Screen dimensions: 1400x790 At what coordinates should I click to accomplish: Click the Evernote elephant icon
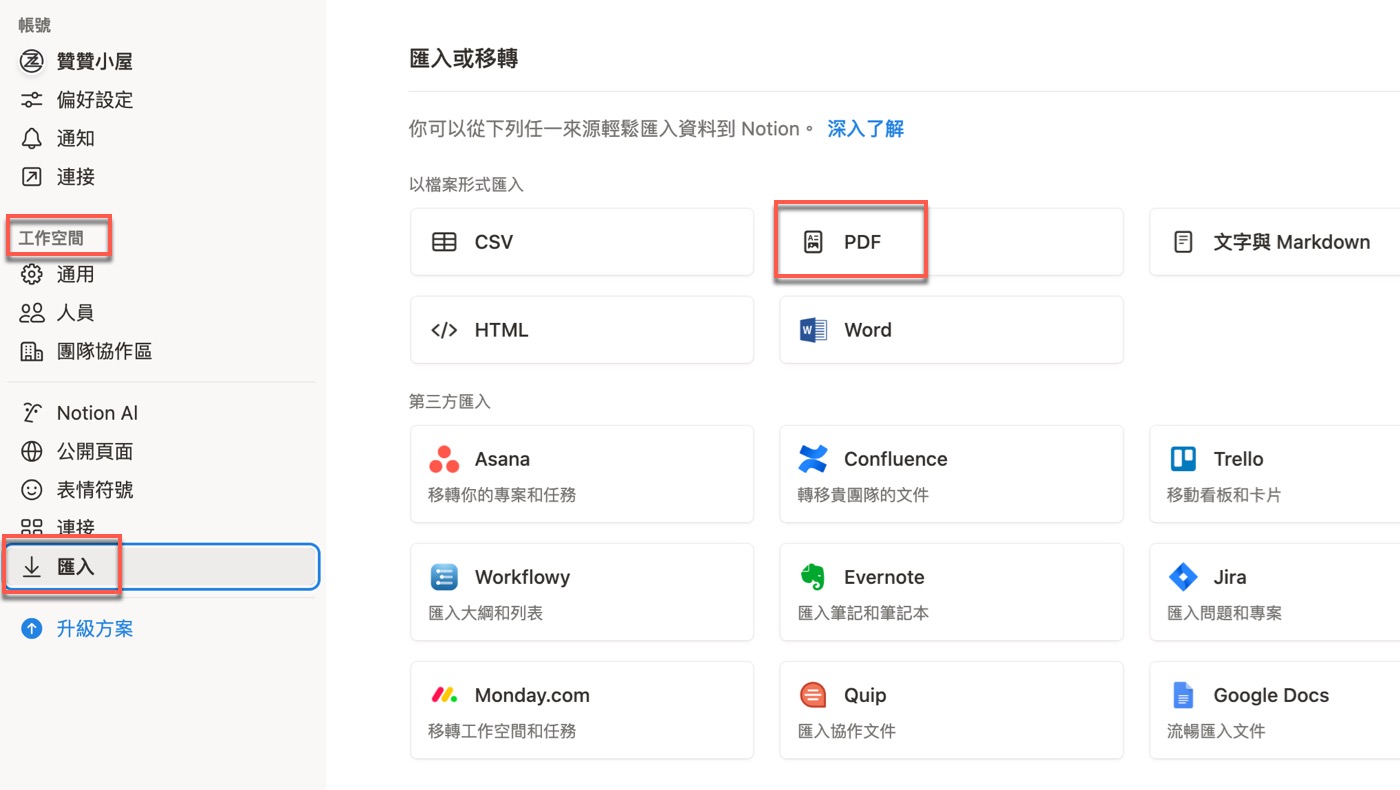(813, 577)
